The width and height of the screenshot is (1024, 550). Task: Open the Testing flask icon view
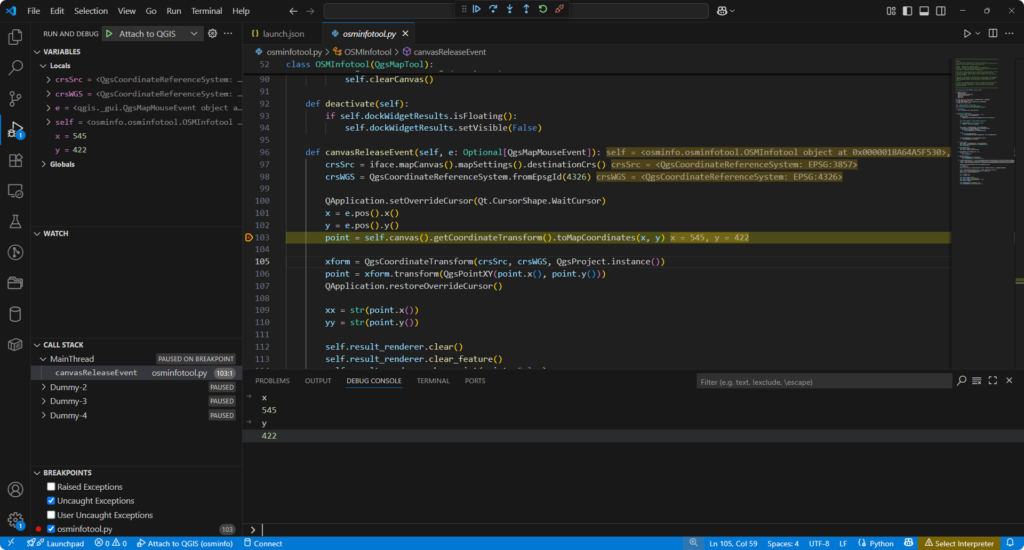15,221
